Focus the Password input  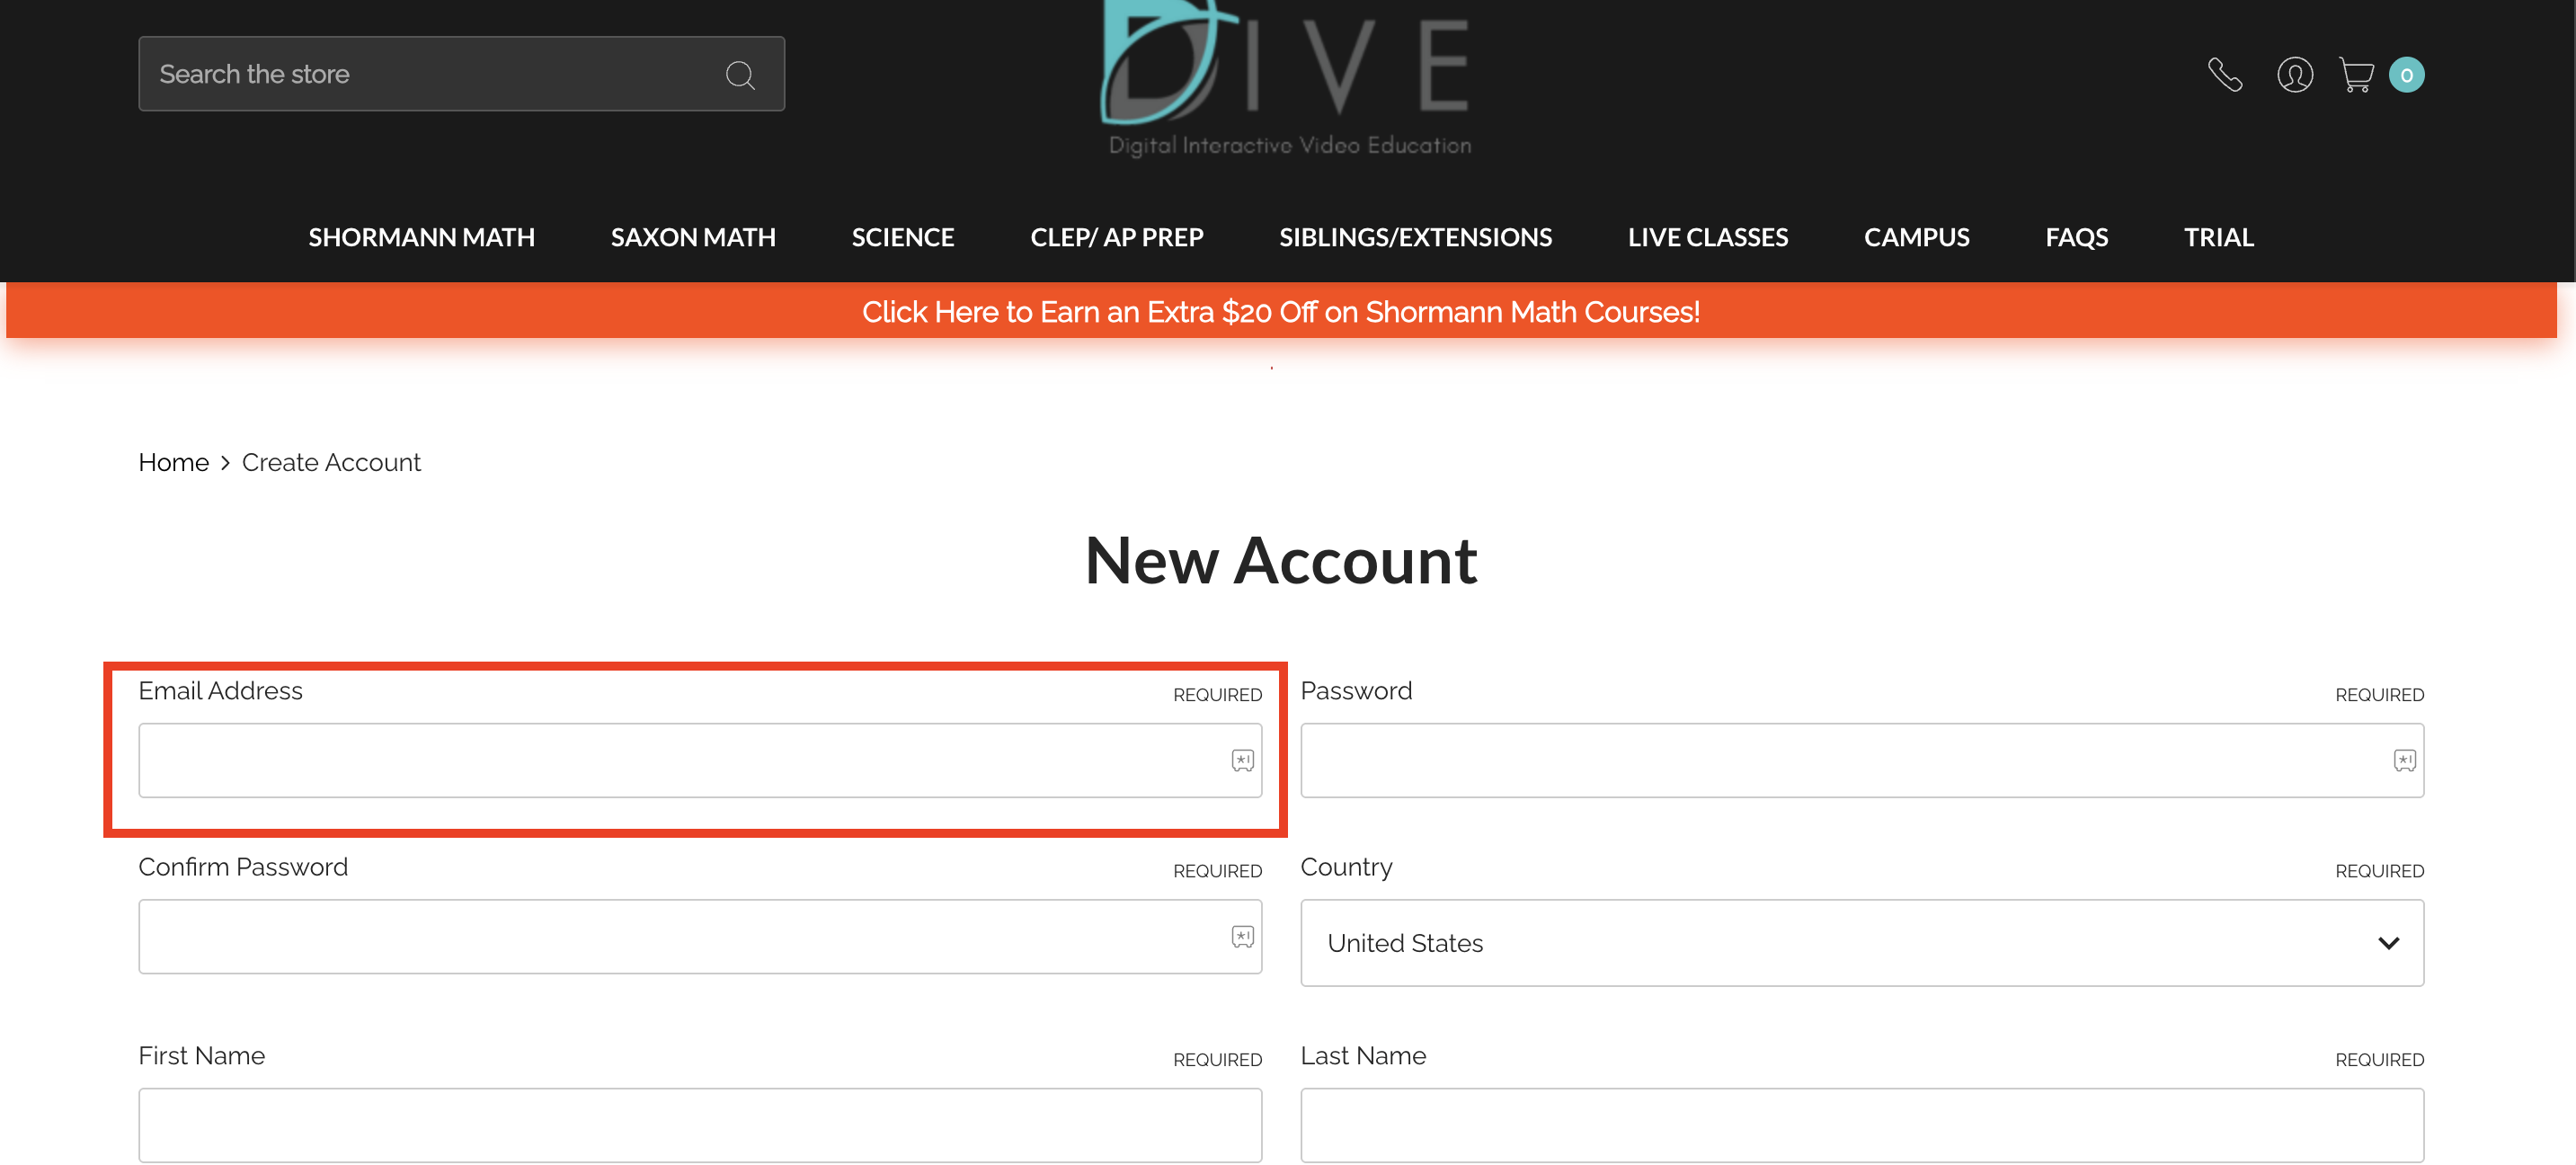click(1862, 761)
